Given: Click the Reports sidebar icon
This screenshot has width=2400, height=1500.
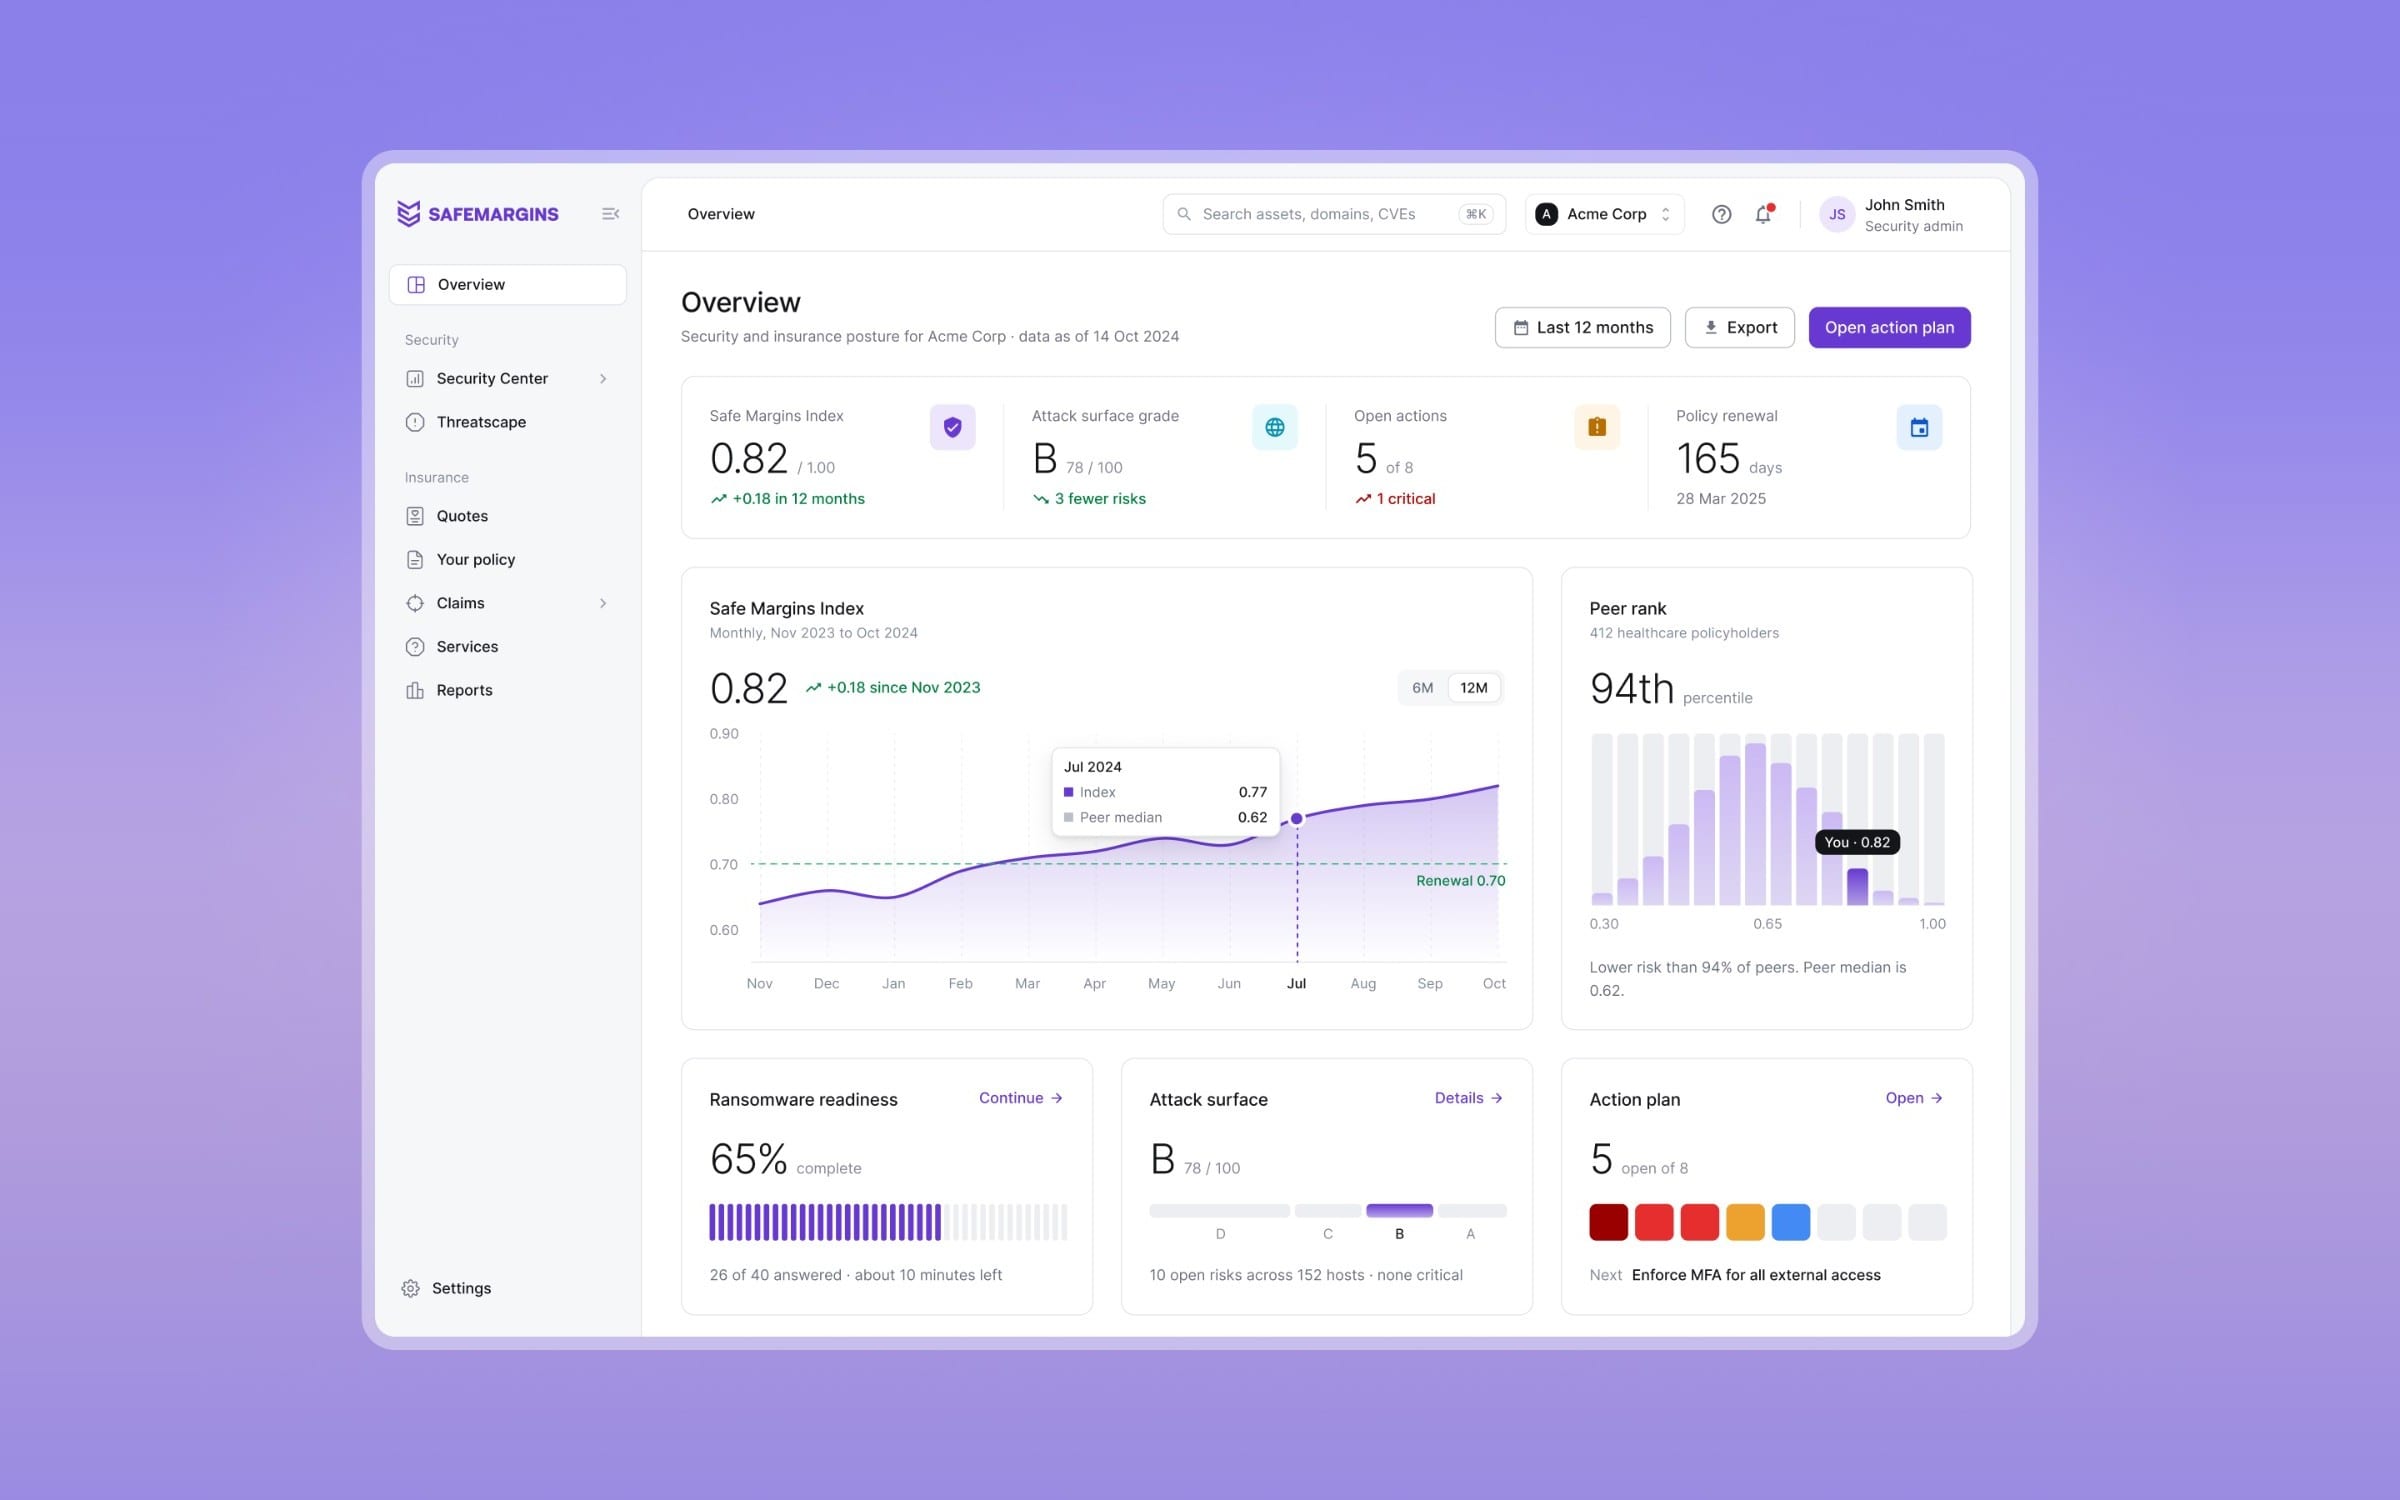Looking at the screenshot, I should [415, 690].
